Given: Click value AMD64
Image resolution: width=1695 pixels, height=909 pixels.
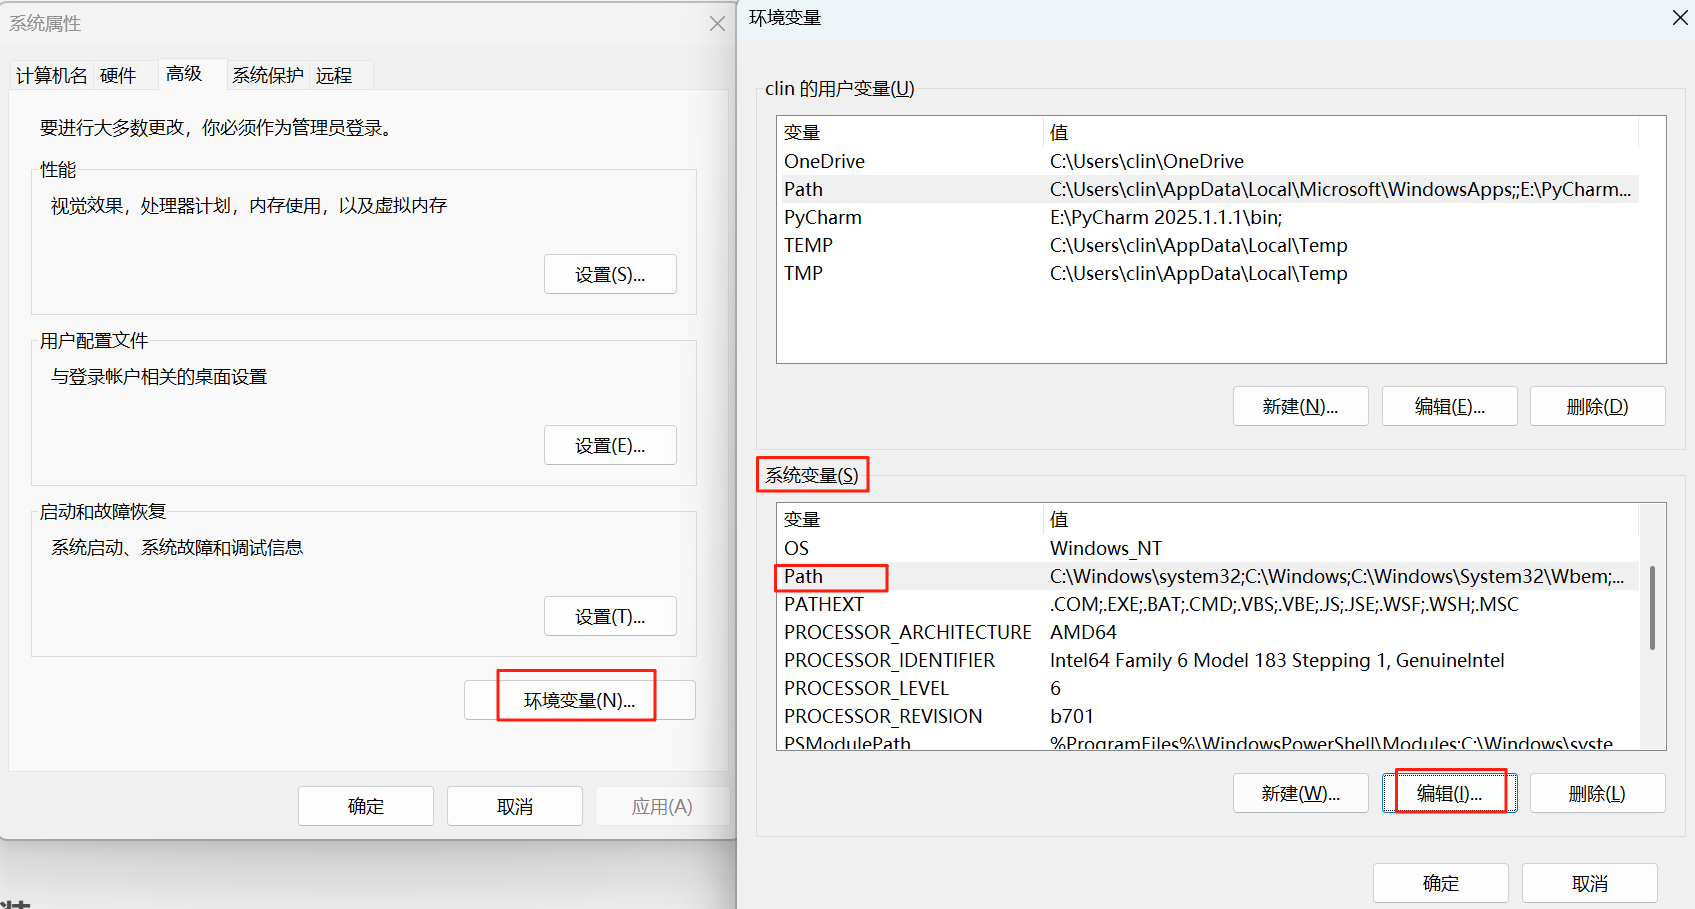Looking at the screenshot, I should (x=1083, y=632).
